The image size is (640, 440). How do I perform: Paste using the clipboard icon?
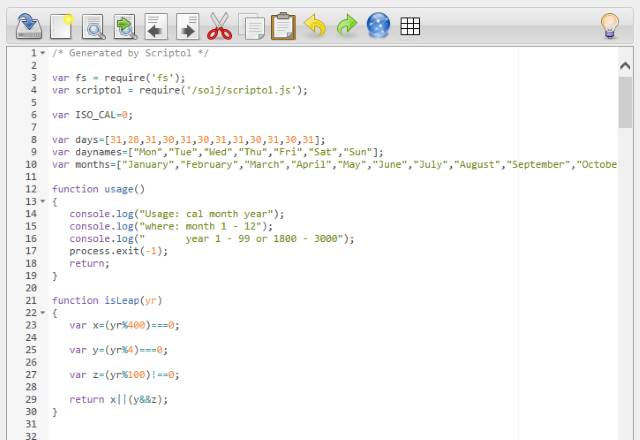click(x=283, y=26)
